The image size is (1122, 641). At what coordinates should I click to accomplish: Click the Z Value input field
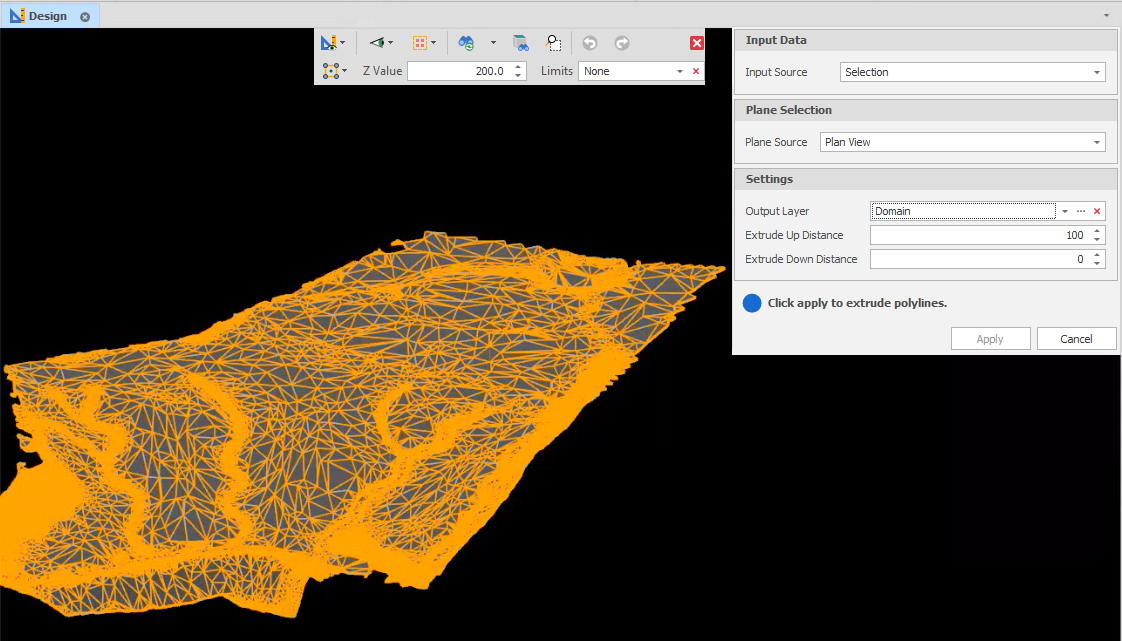(458, 71)
